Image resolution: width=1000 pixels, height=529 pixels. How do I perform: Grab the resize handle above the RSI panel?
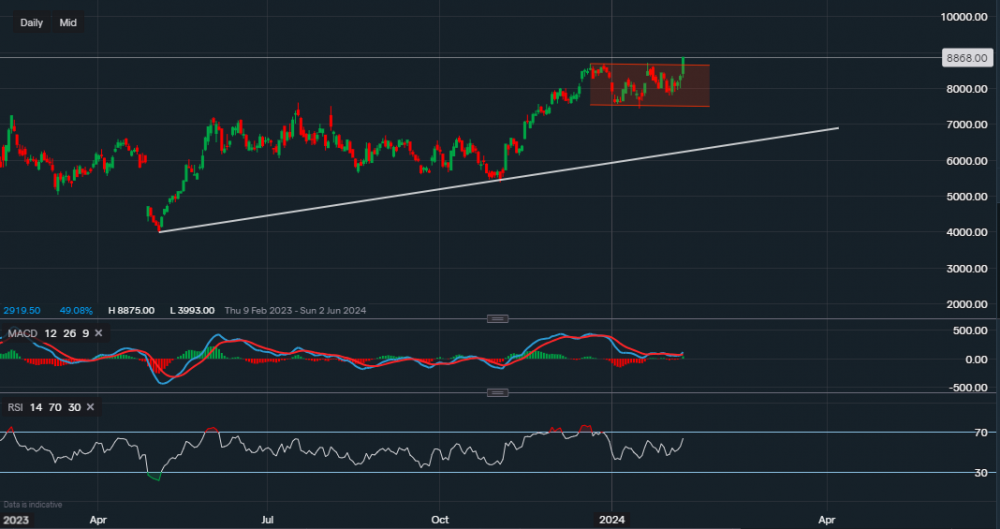point(497,393)
